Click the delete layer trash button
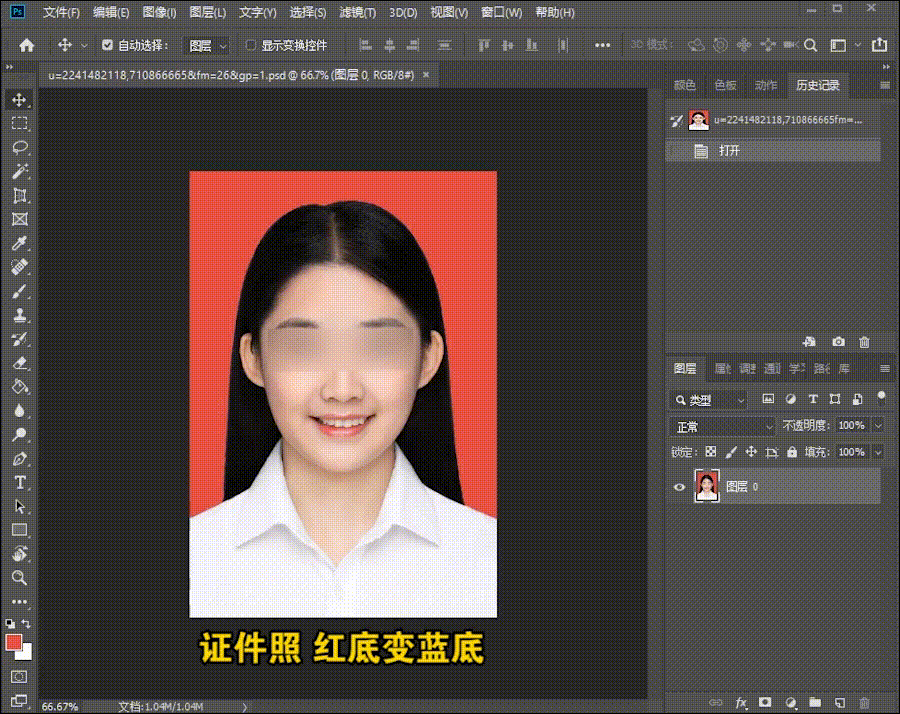Viewport: 900px width, 714px height. pos(865,702)
